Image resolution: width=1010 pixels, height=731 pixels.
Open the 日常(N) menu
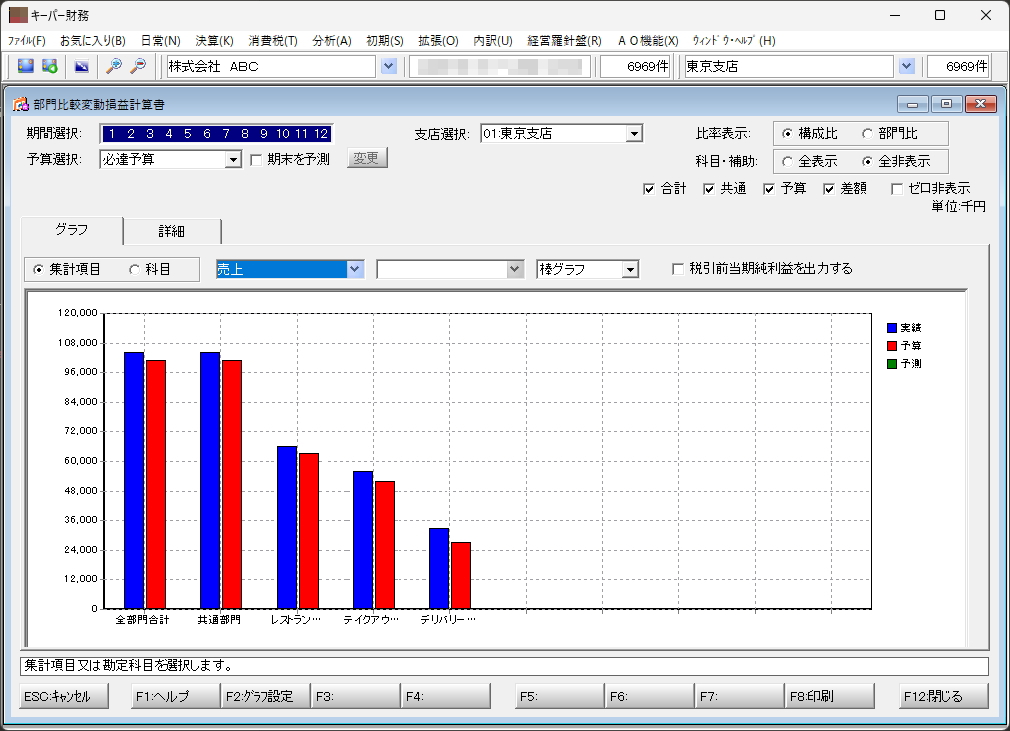point(160,41)
